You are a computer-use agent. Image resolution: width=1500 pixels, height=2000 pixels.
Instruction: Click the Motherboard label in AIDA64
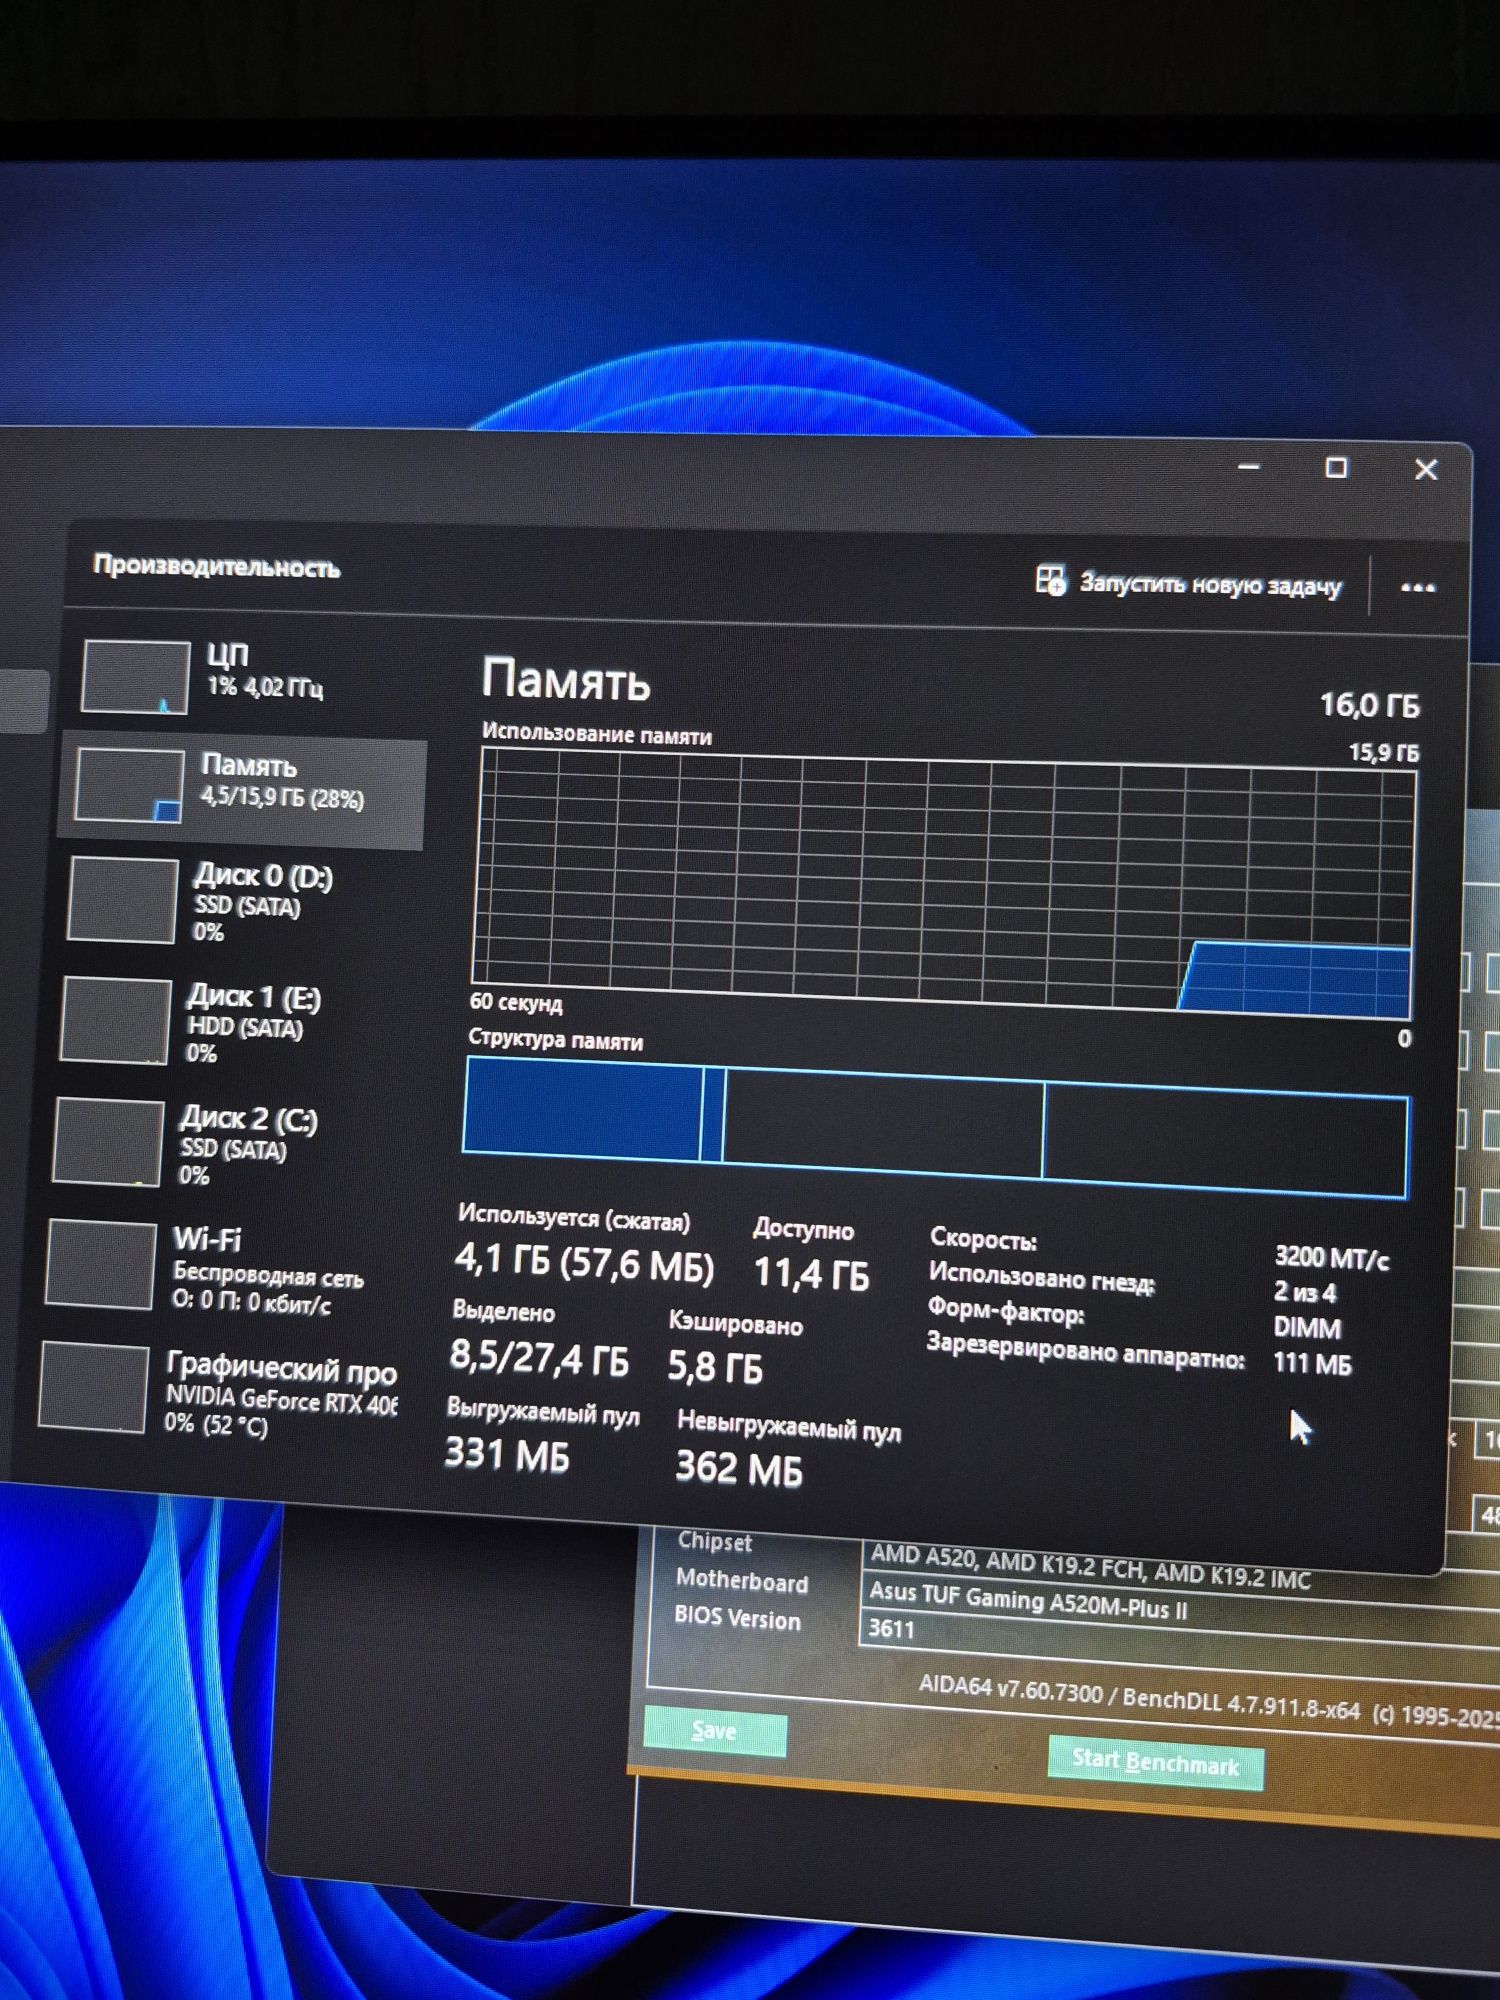742,1581
